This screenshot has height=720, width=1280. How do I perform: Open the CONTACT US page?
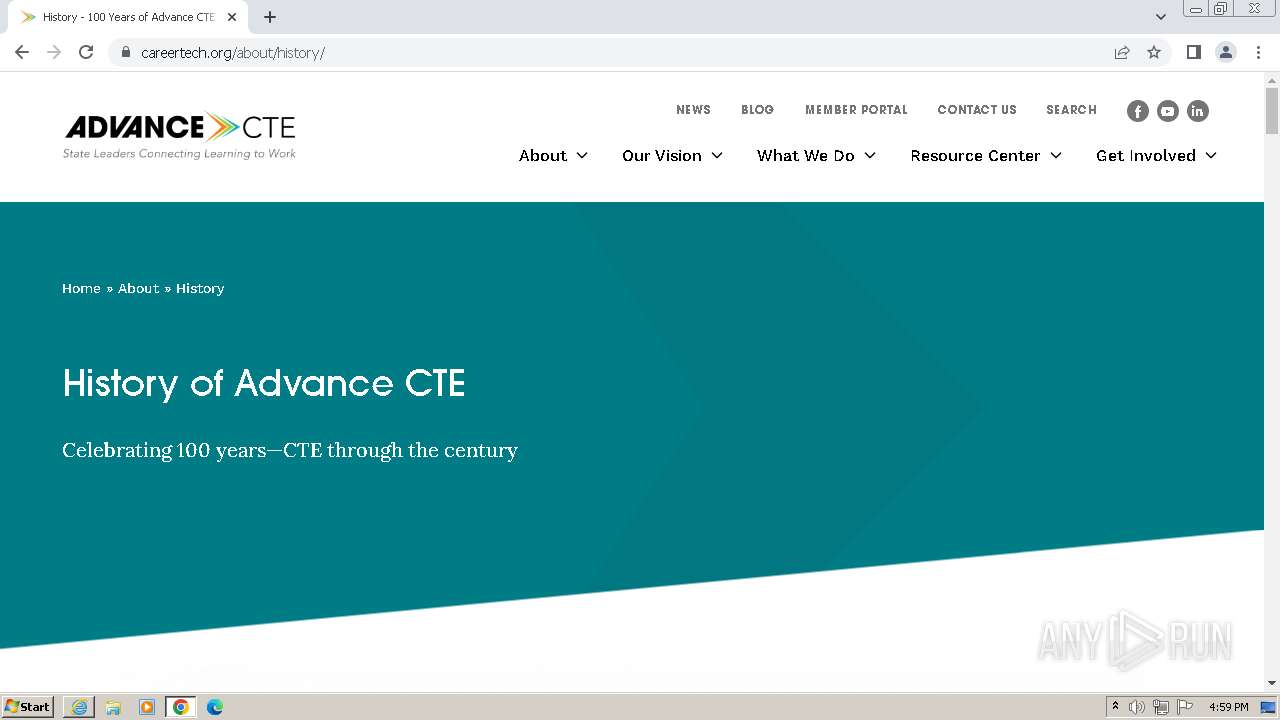coord(977,110)
